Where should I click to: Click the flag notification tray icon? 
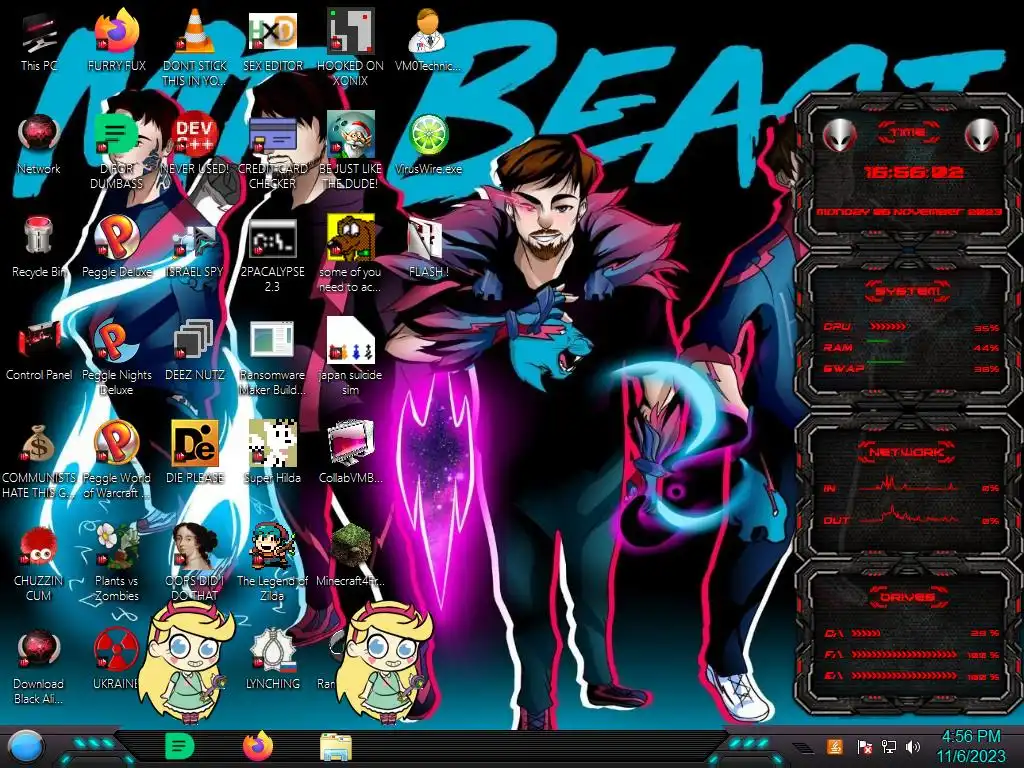pos(864,746)
